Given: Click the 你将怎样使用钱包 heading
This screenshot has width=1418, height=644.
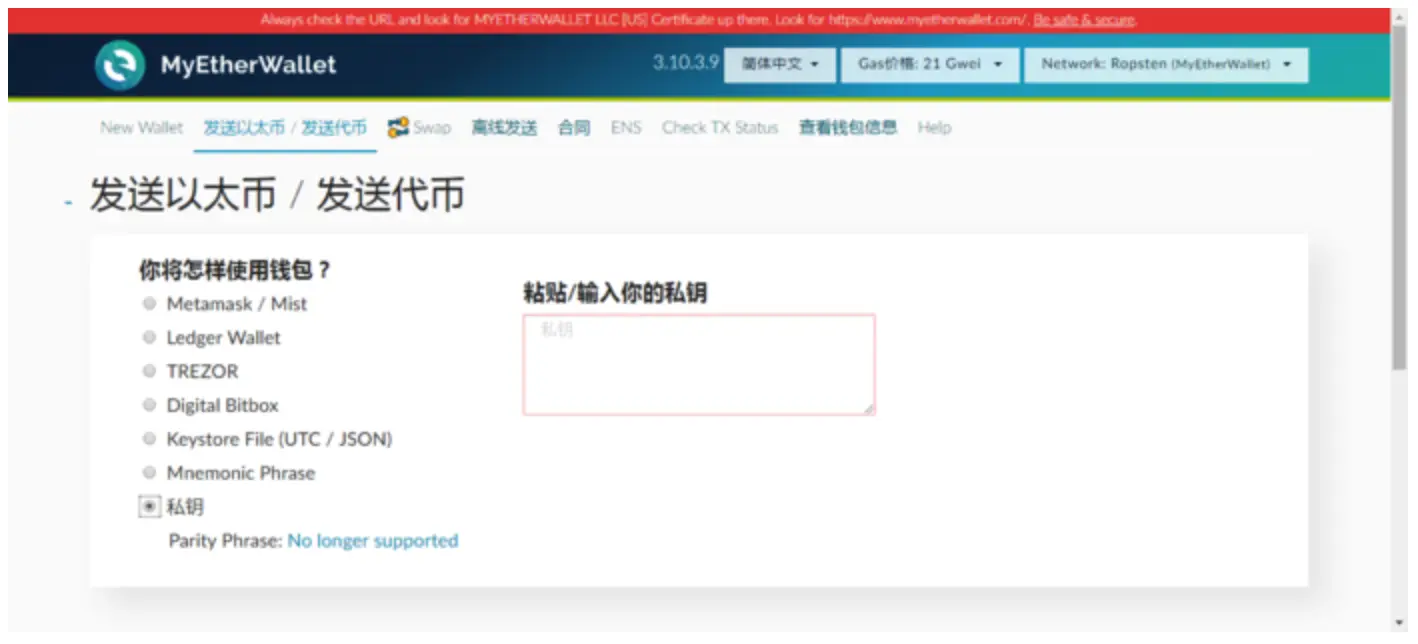Looking at the screenshot, I should coord(235,270).
